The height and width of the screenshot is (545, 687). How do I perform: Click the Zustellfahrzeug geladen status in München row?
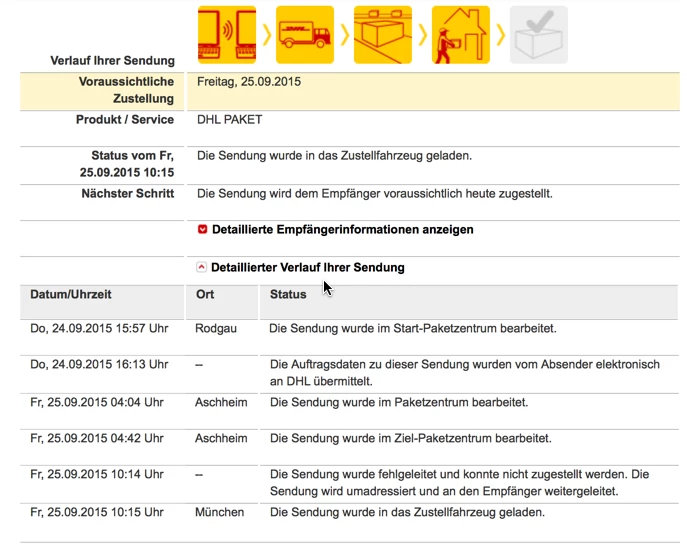[407, 513]
